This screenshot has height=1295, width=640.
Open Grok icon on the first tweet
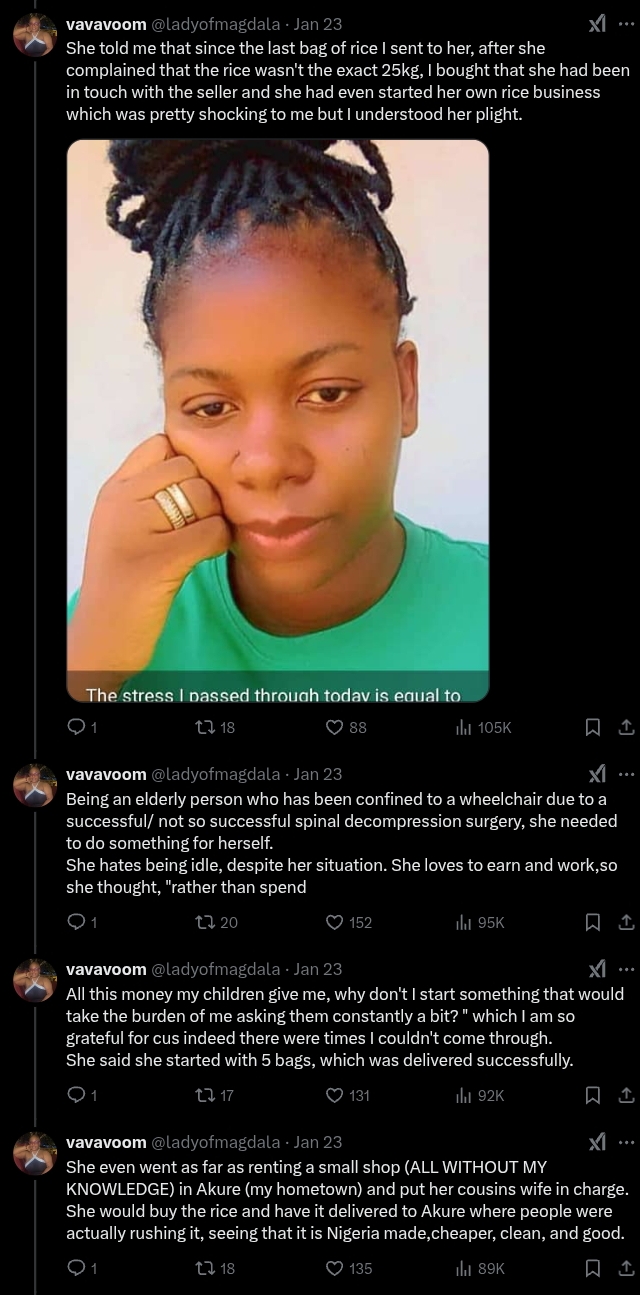pos(597,24)
